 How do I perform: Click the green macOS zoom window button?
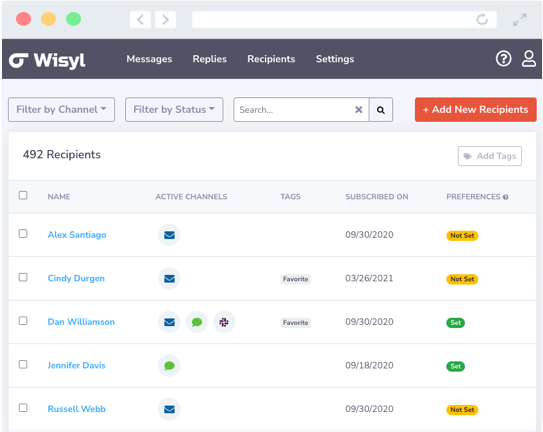(73, 19)
